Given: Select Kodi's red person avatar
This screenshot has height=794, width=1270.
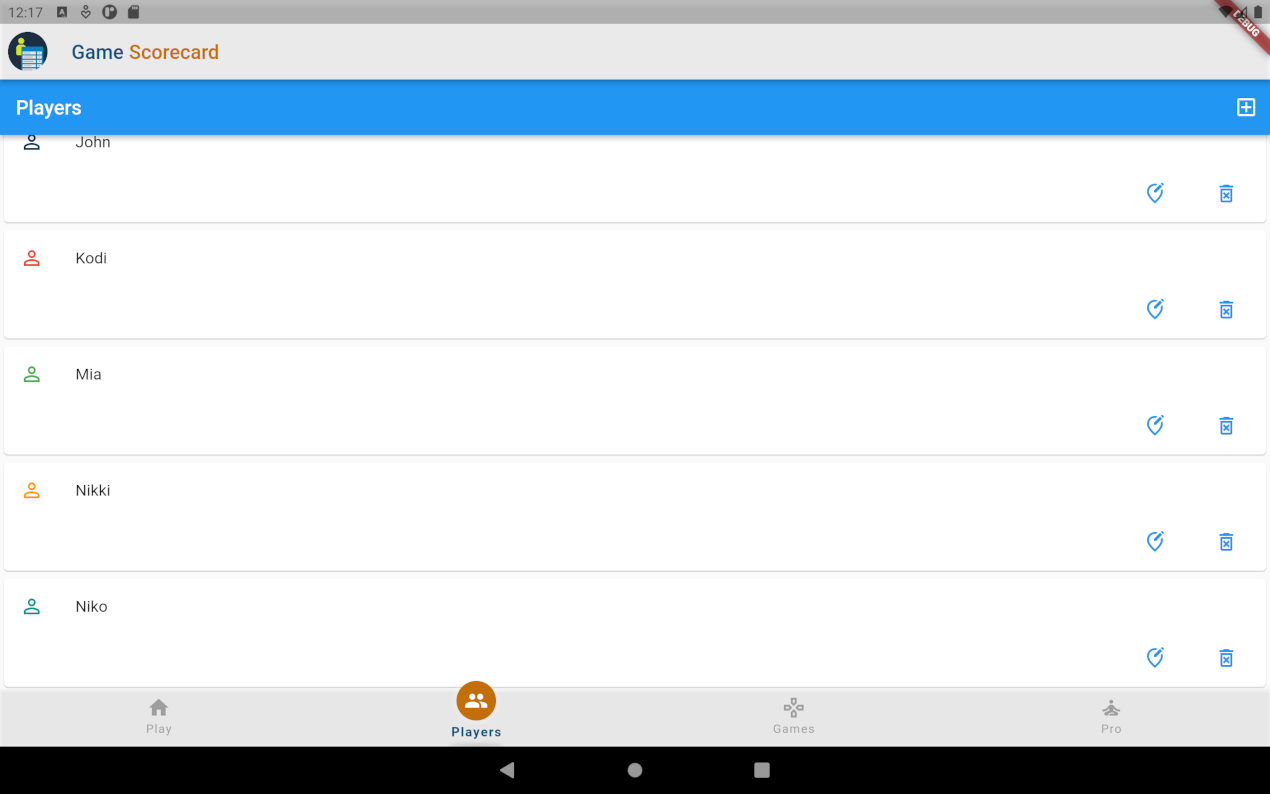Looking at the screenshot, I should click(x=32, y=258).
